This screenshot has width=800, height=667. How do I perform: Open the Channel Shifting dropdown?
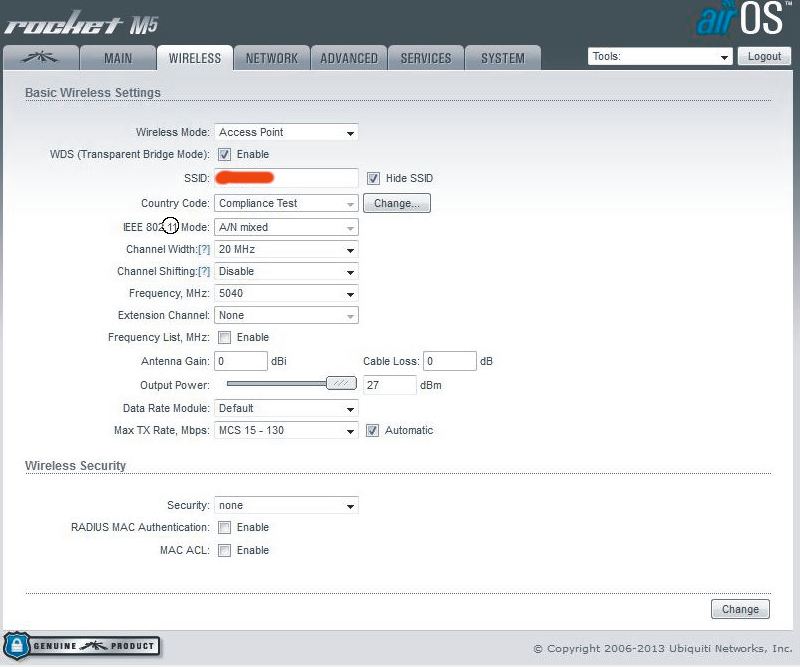coord(286,271)
